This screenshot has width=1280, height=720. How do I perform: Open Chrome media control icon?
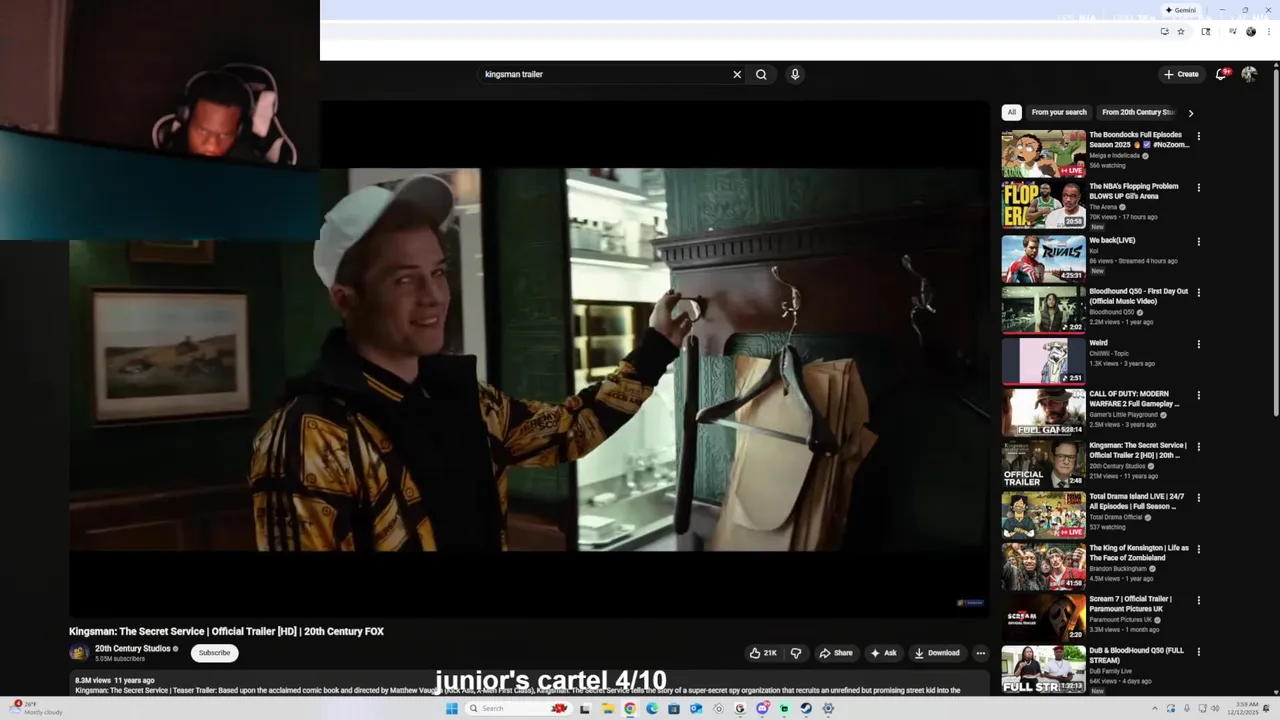[1232, 32]
